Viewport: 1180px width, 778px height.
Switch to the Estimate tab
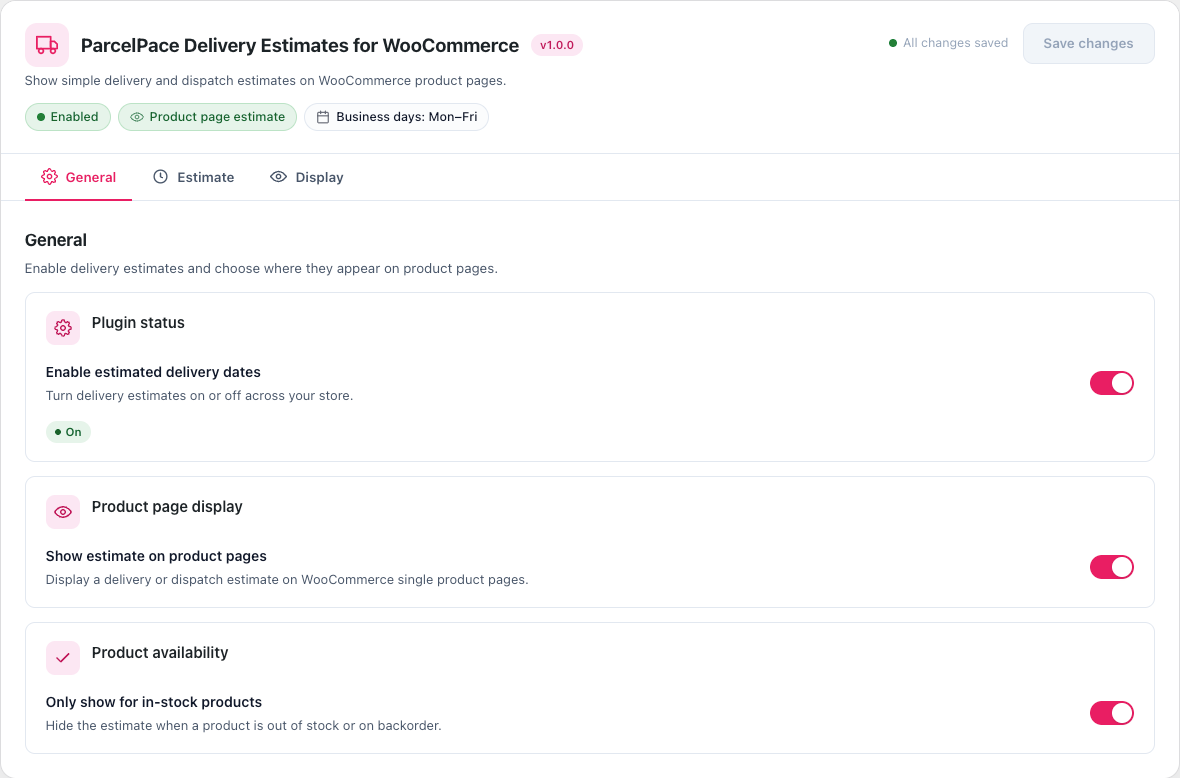click(193, 177)
